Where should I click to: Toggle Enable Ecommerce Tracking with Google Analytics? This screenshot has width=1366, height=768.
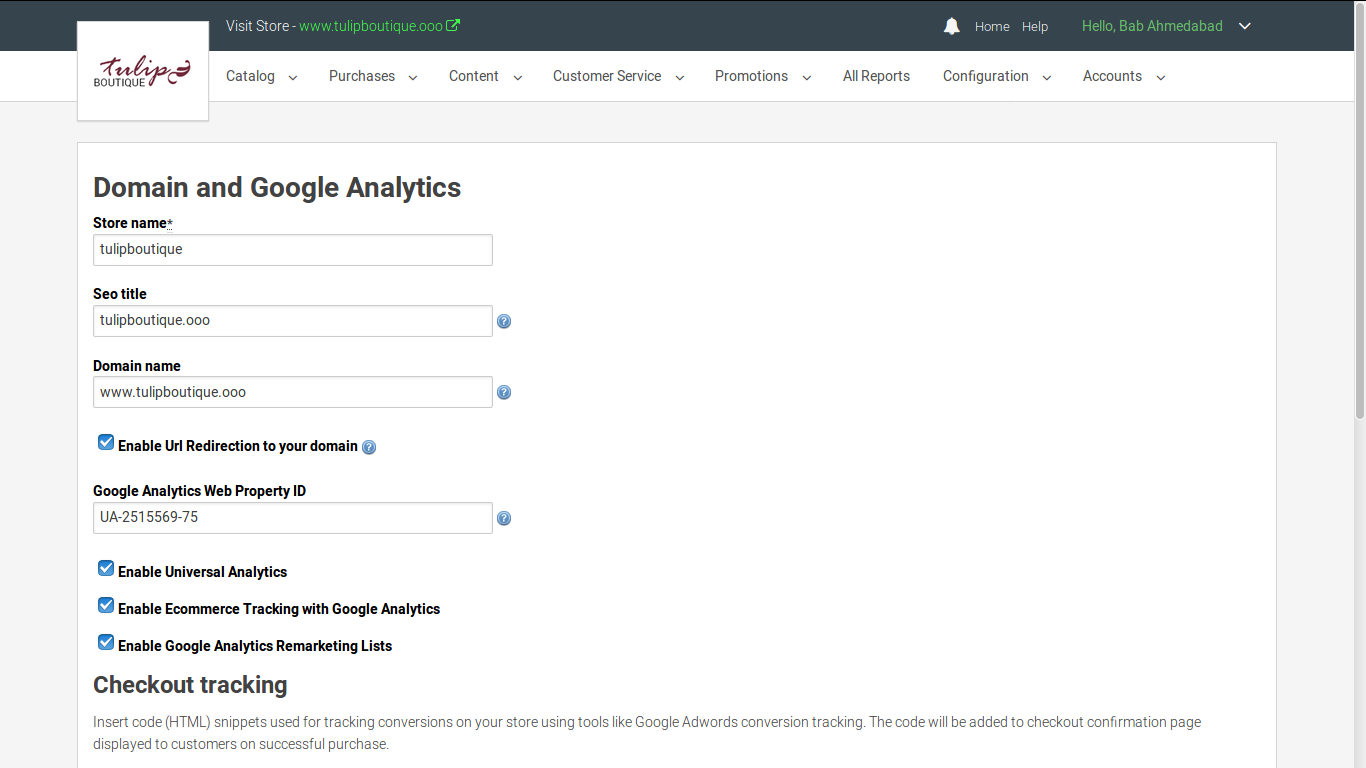point(106,605)
